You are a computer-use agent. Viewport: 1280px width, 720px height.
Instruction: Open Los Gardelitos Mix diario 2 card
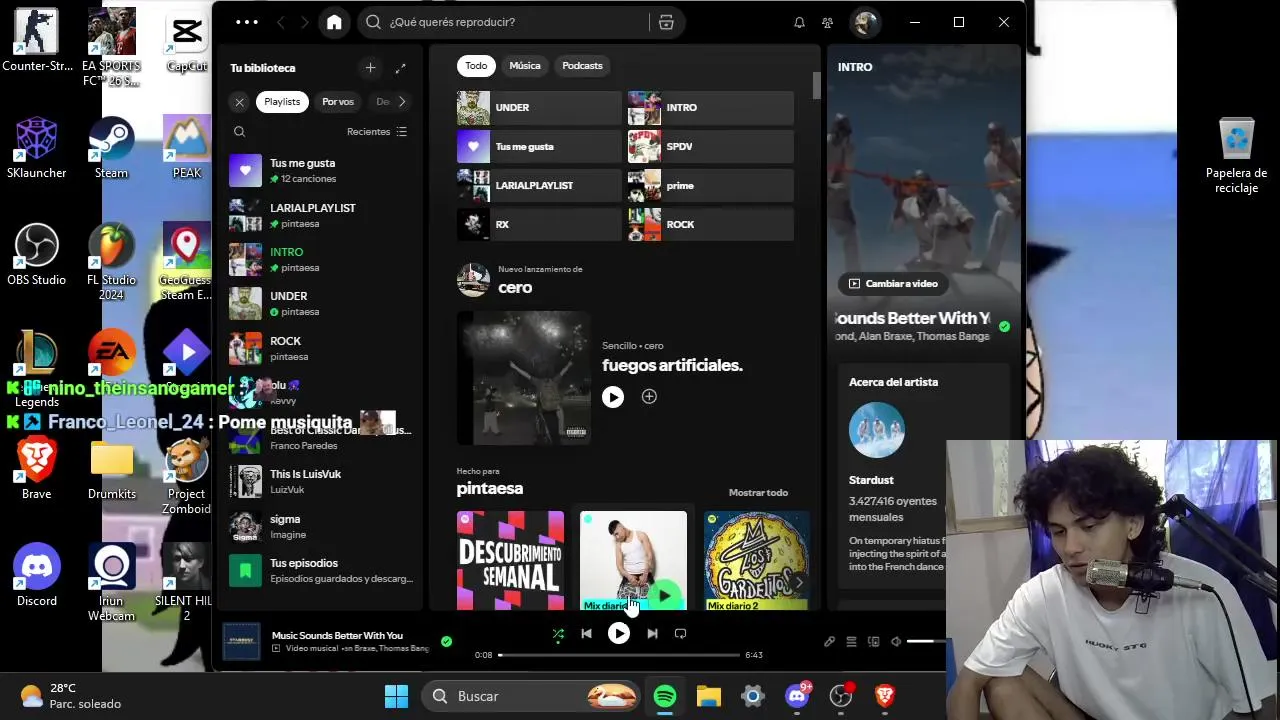coord(757,560)
